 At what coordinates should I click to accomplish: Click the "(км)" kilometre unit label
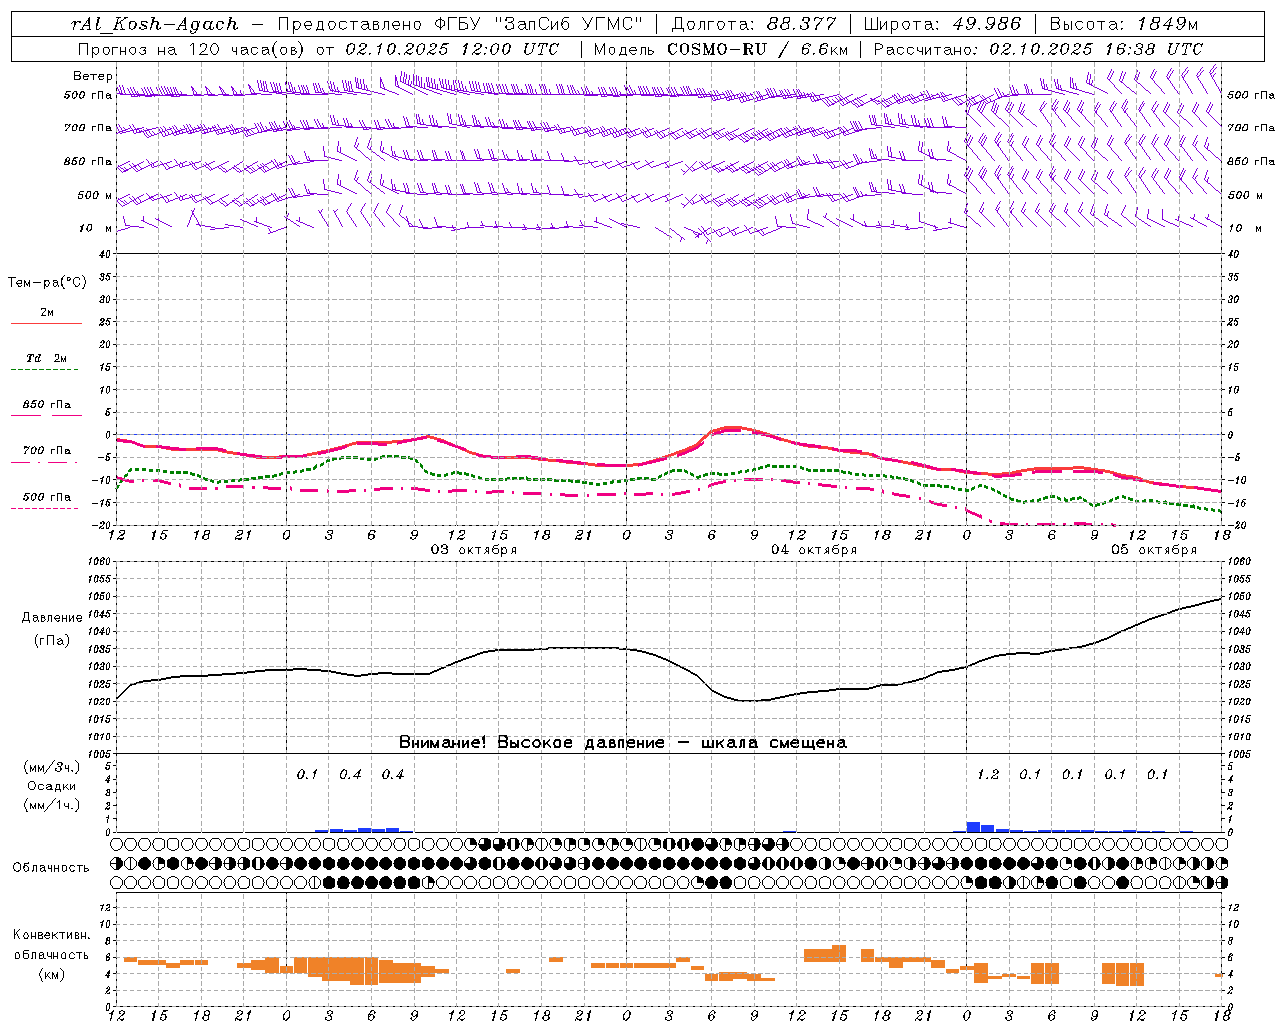pyautogui.click(x=52, y=974)
